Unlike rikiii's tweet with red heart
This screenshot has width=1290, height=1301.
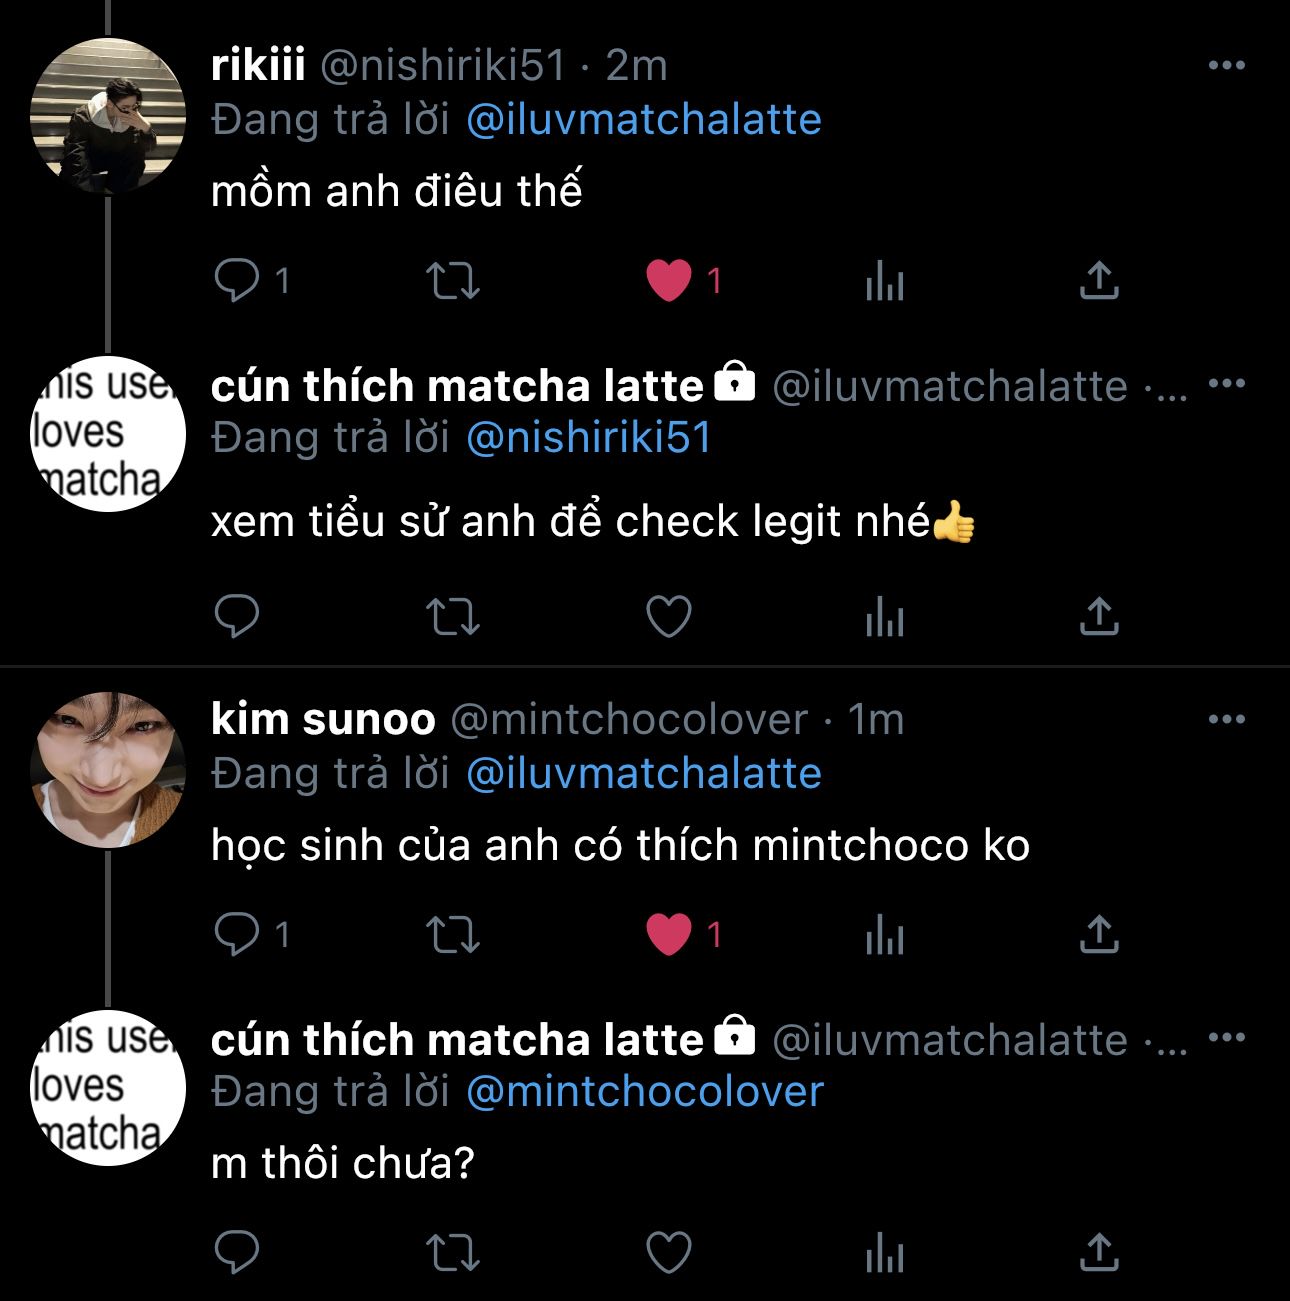669,281
